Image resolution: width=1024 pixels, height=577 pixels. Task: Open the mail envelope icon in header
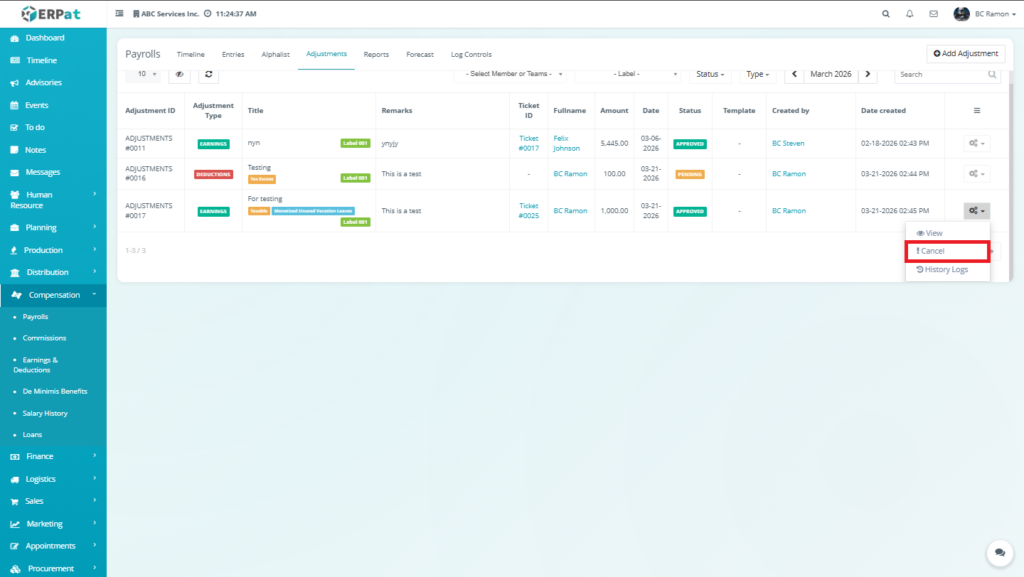pos(933,14)
